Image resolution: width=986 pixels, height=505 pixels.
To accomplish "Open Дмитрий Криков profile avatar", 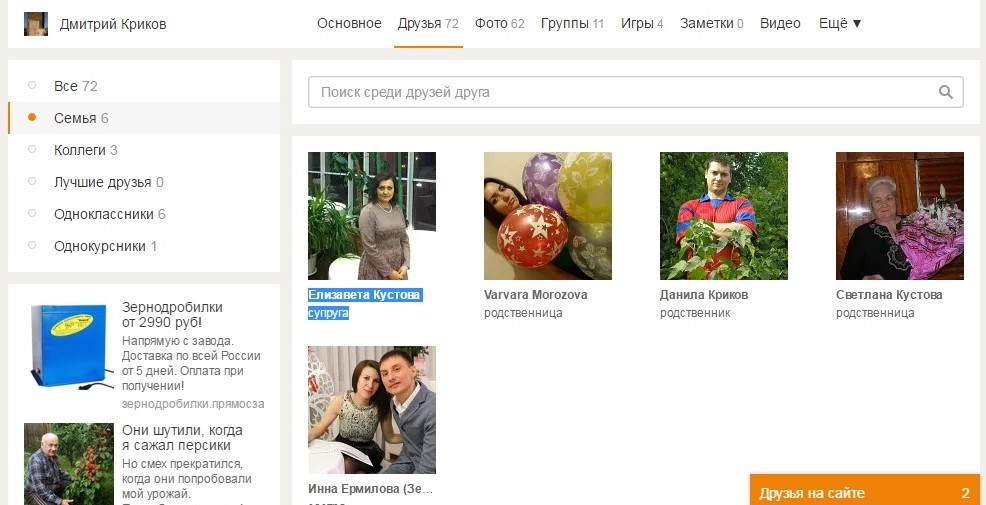I will (36, 24).
